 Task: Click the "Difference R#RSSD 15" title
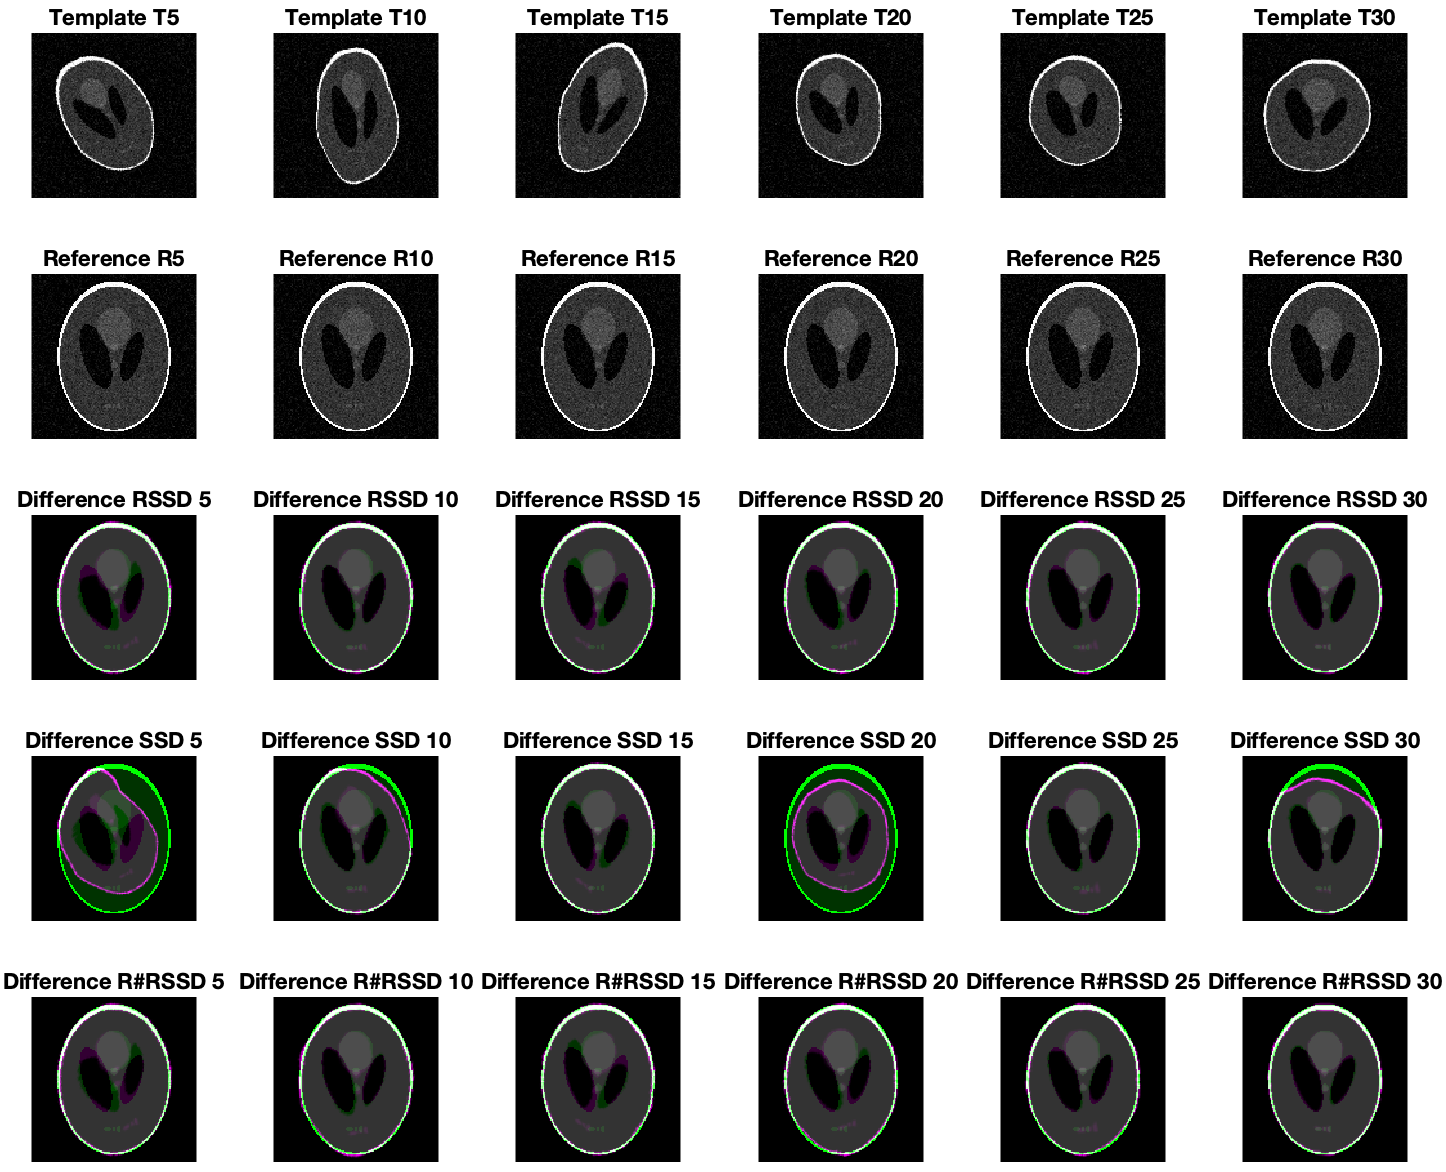point(598,982)
